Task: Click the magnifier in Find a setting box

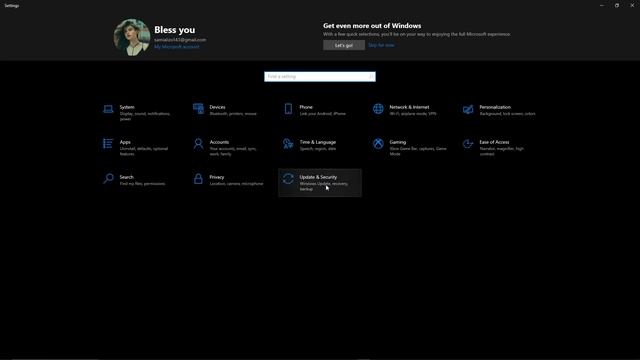Action: pyautogui.click(x=371, y=77)
